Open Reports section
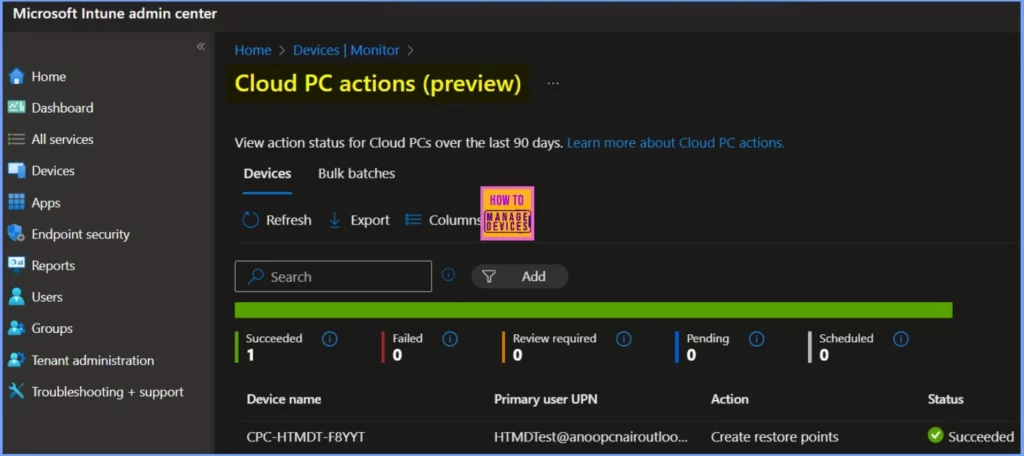1024x456 pixels. tap(41, 265)
